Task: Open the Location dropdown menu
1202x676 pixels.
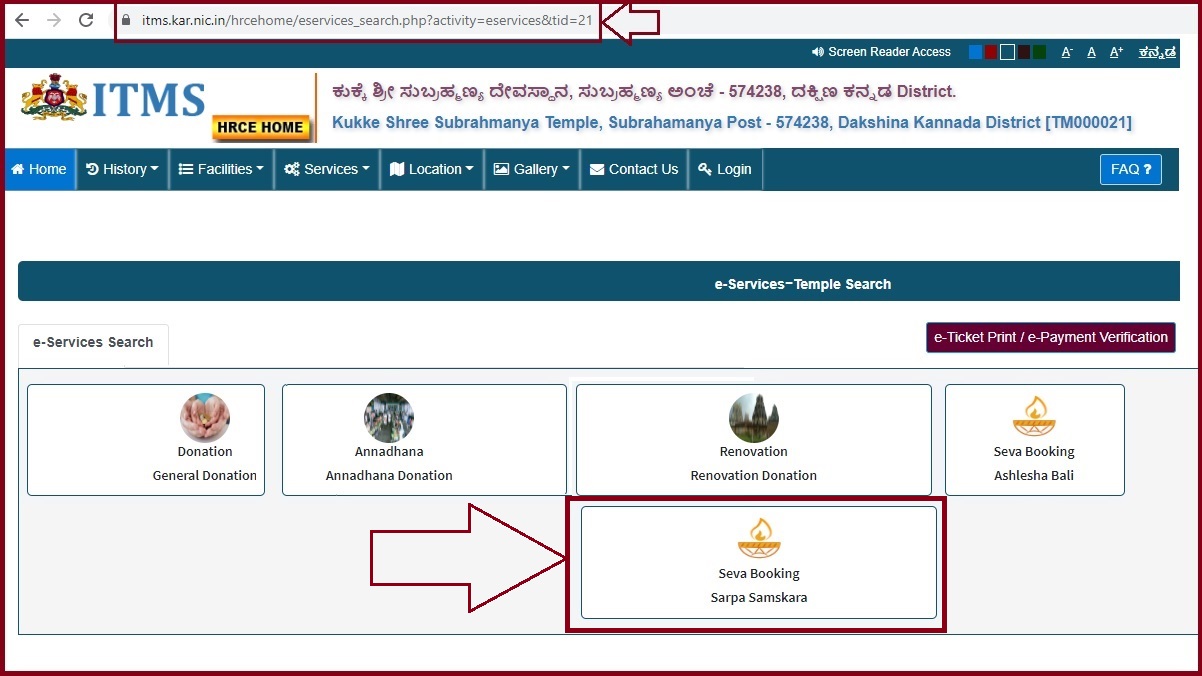Action: pos(432,169)
